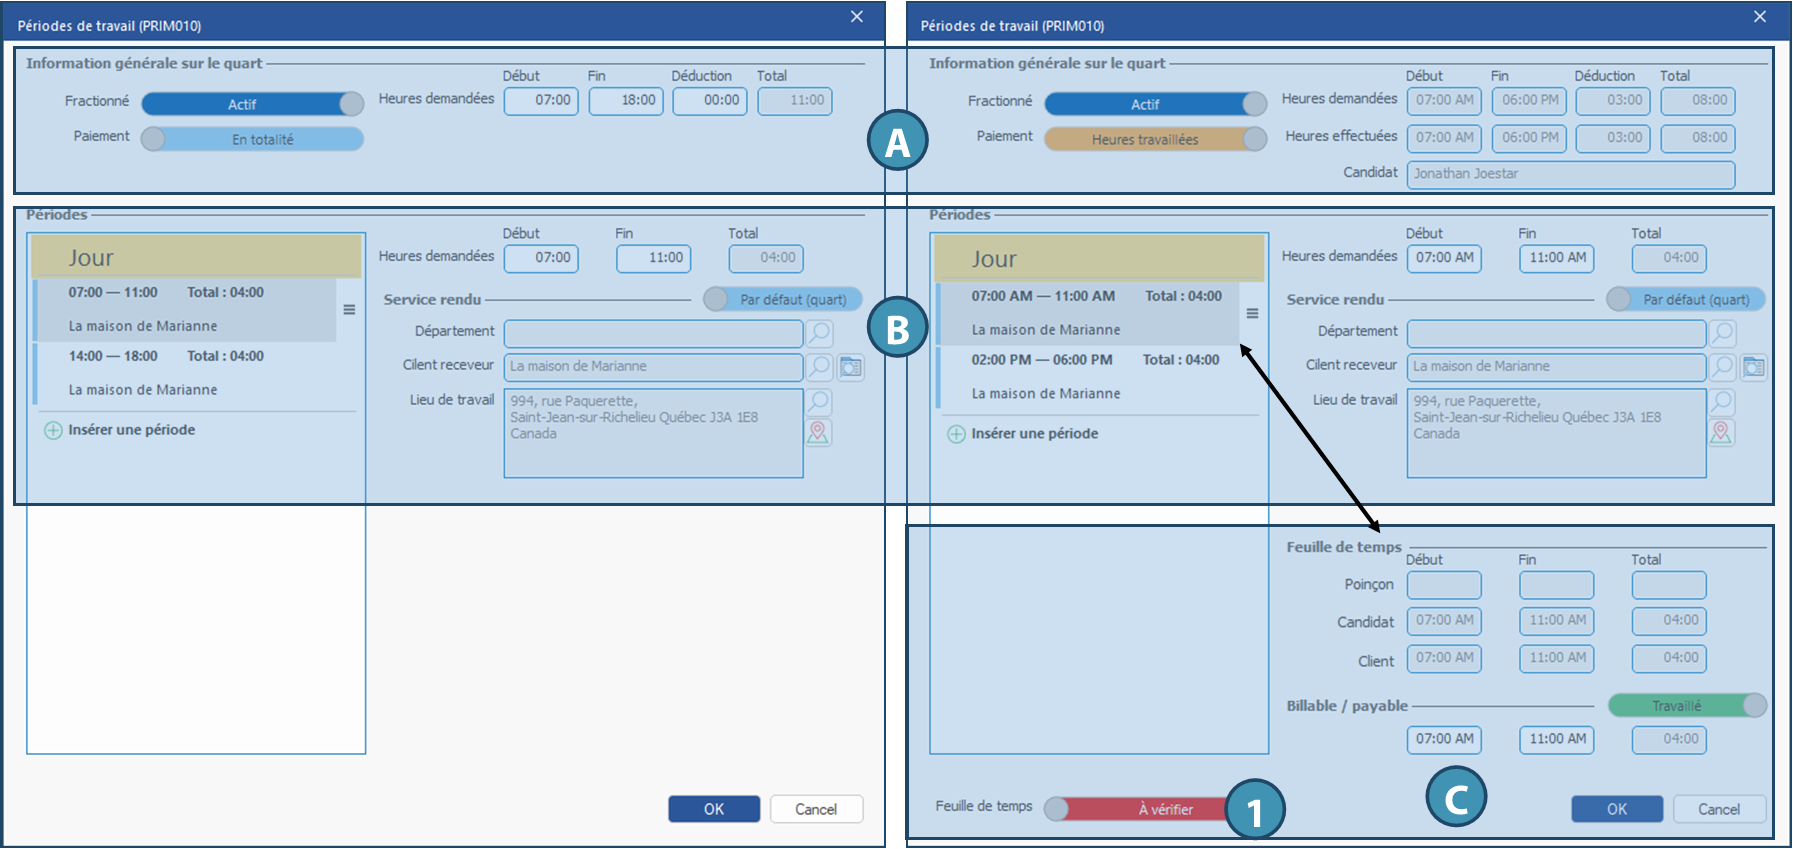
Task: Open Client receveur lookup in right dialog
Action: pos(1722,367)
